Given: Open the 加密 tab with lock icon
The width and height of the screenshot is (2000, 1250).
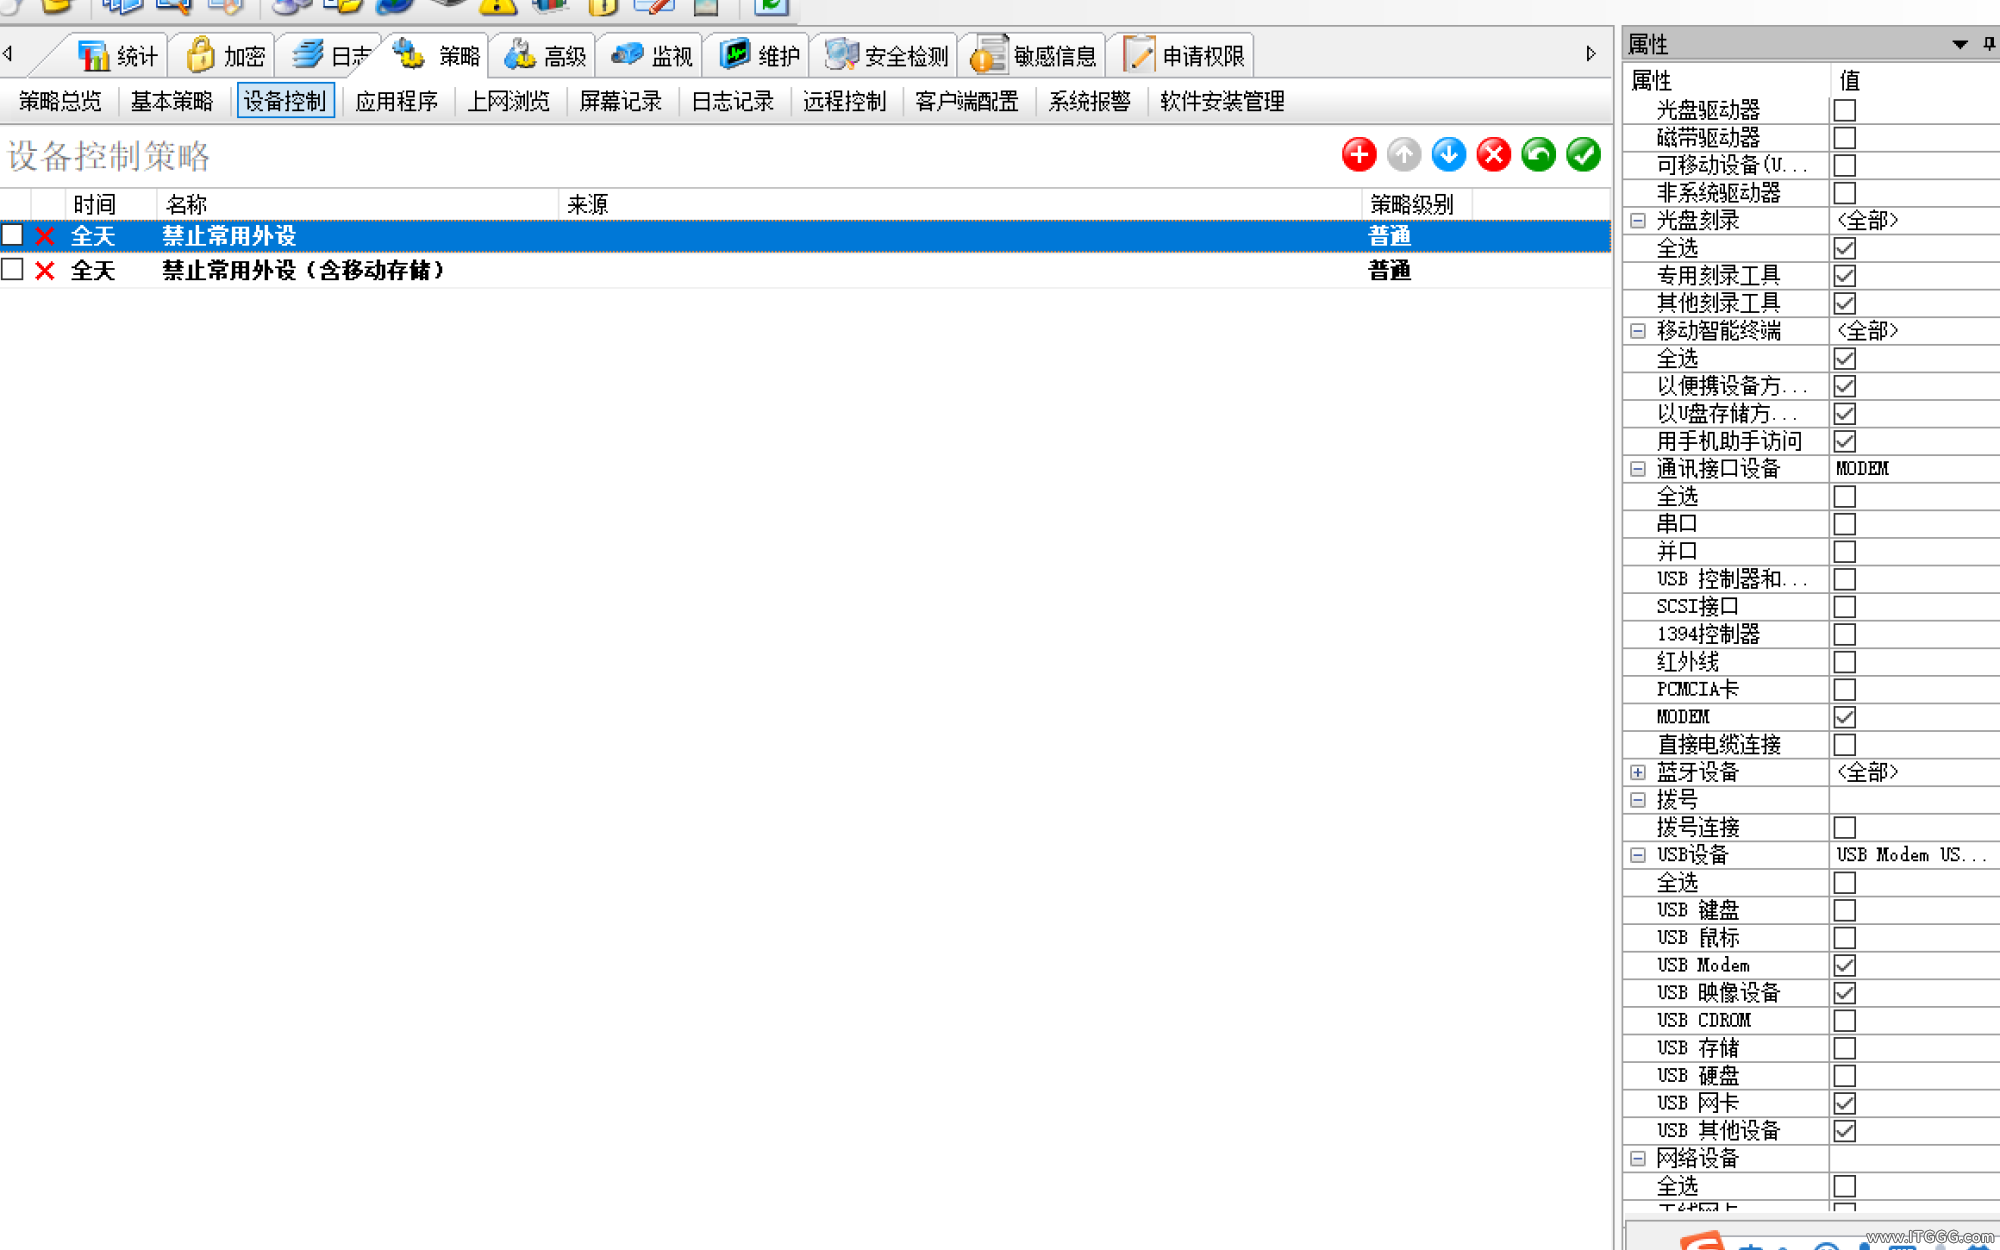Looking at the screenshot, I should tap(225, 56).
